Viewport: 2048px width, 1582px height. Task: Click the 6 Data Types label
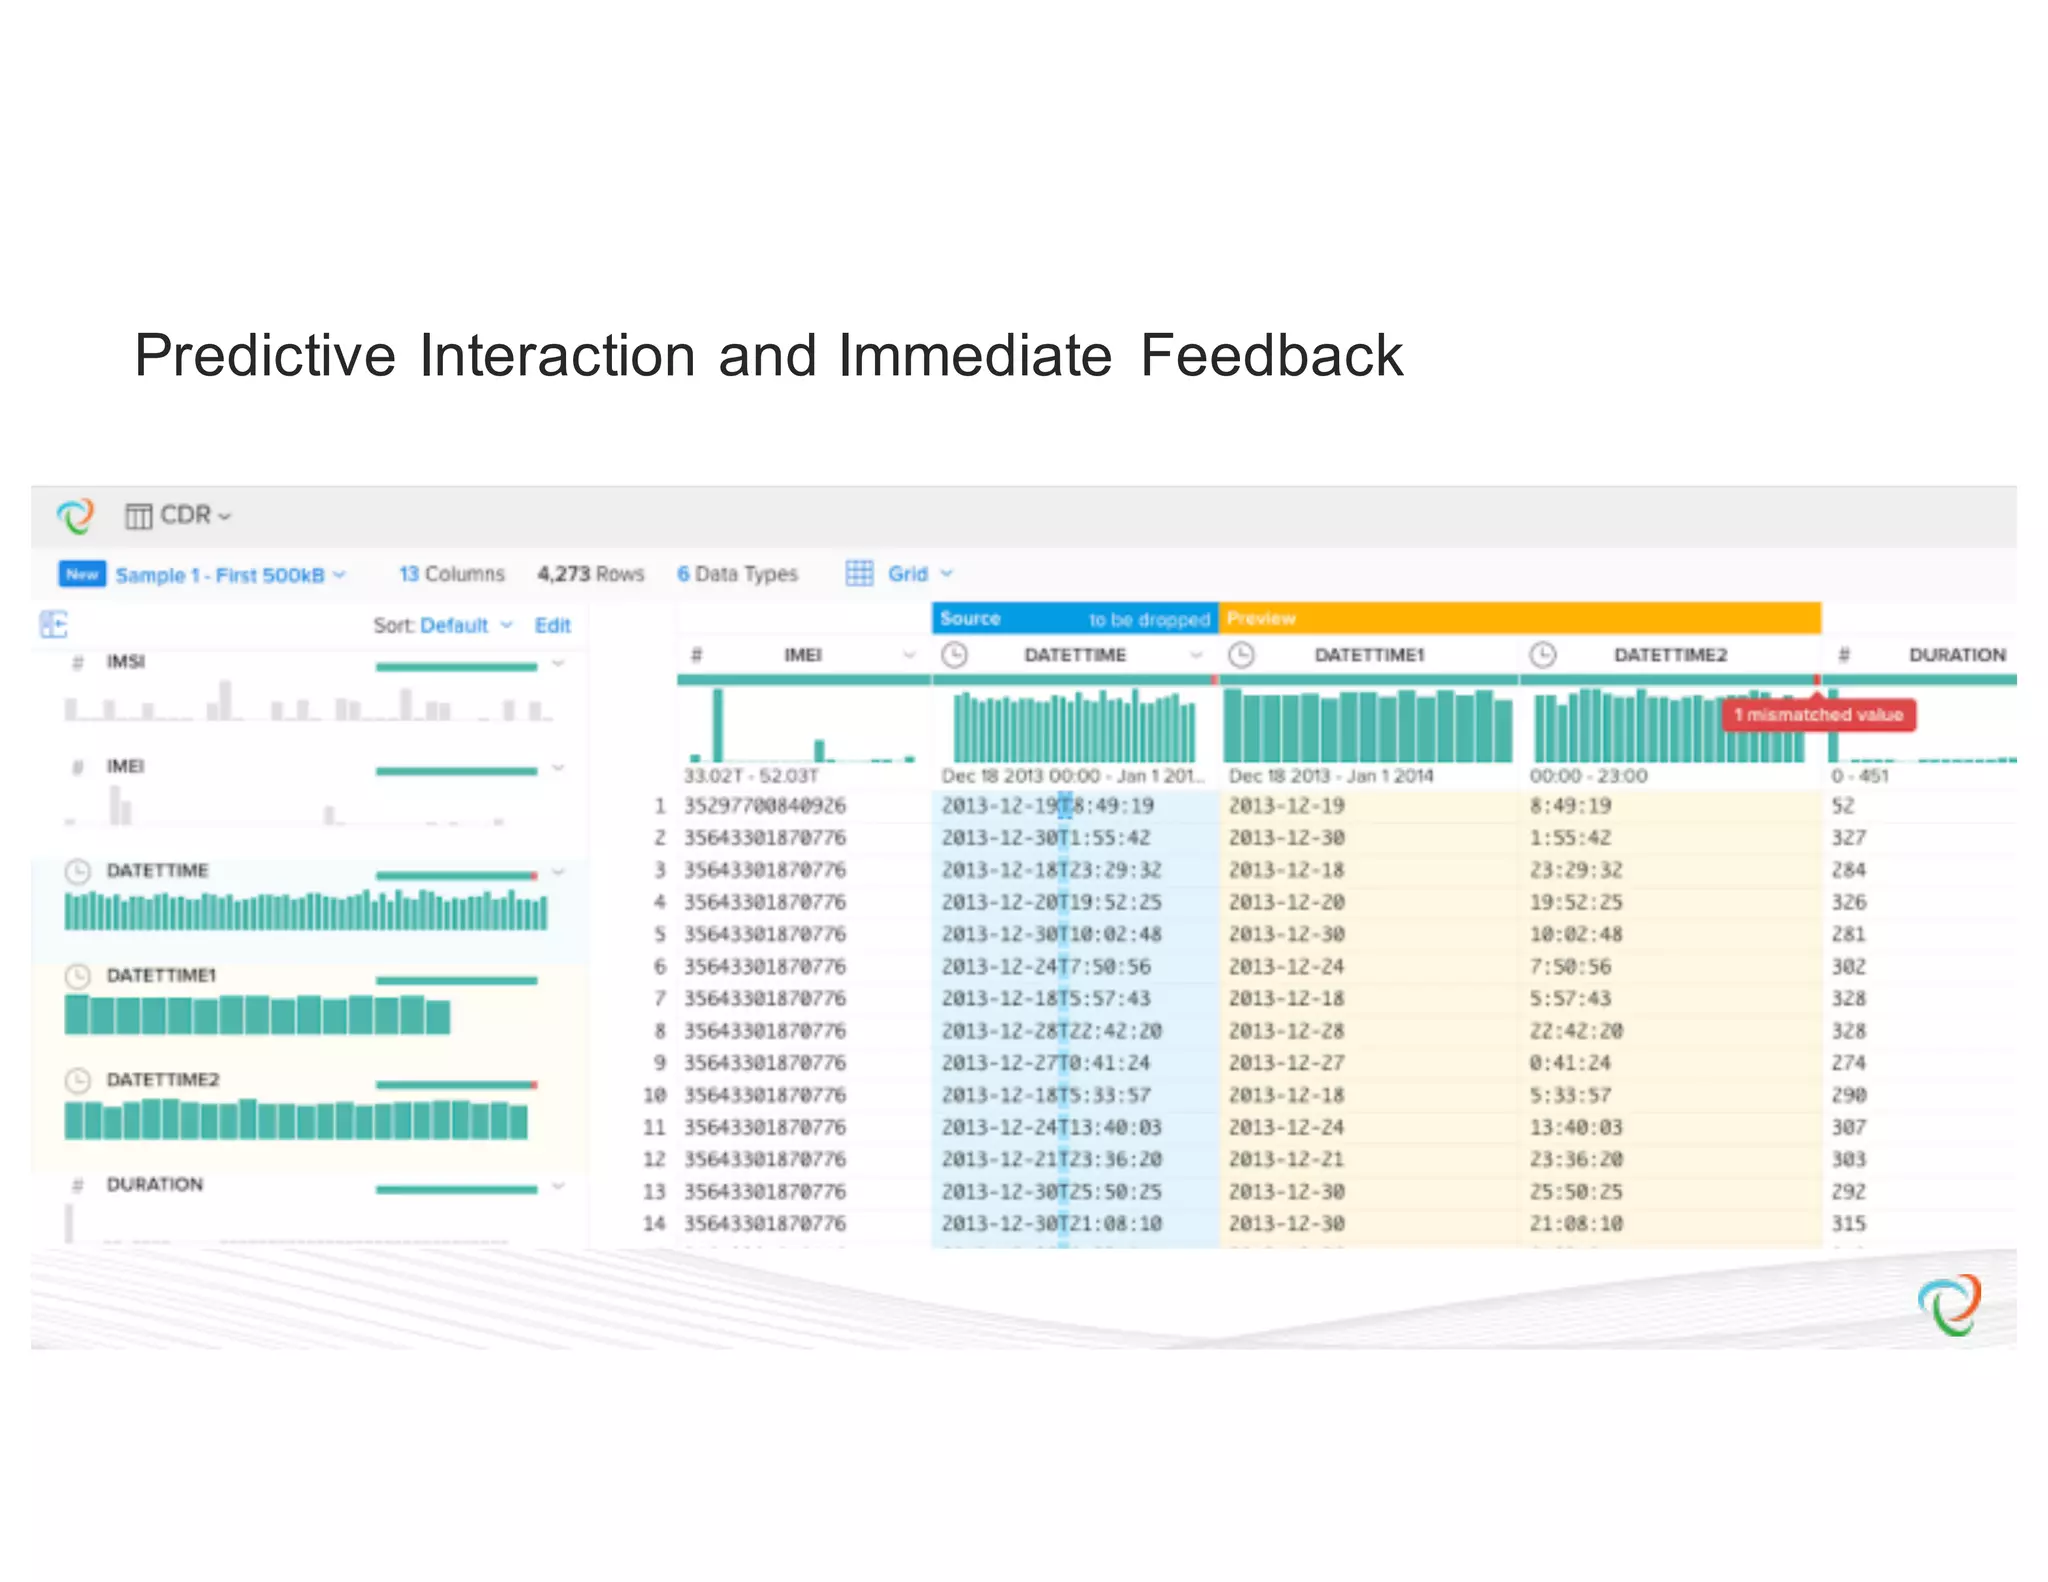click(737, 574)
